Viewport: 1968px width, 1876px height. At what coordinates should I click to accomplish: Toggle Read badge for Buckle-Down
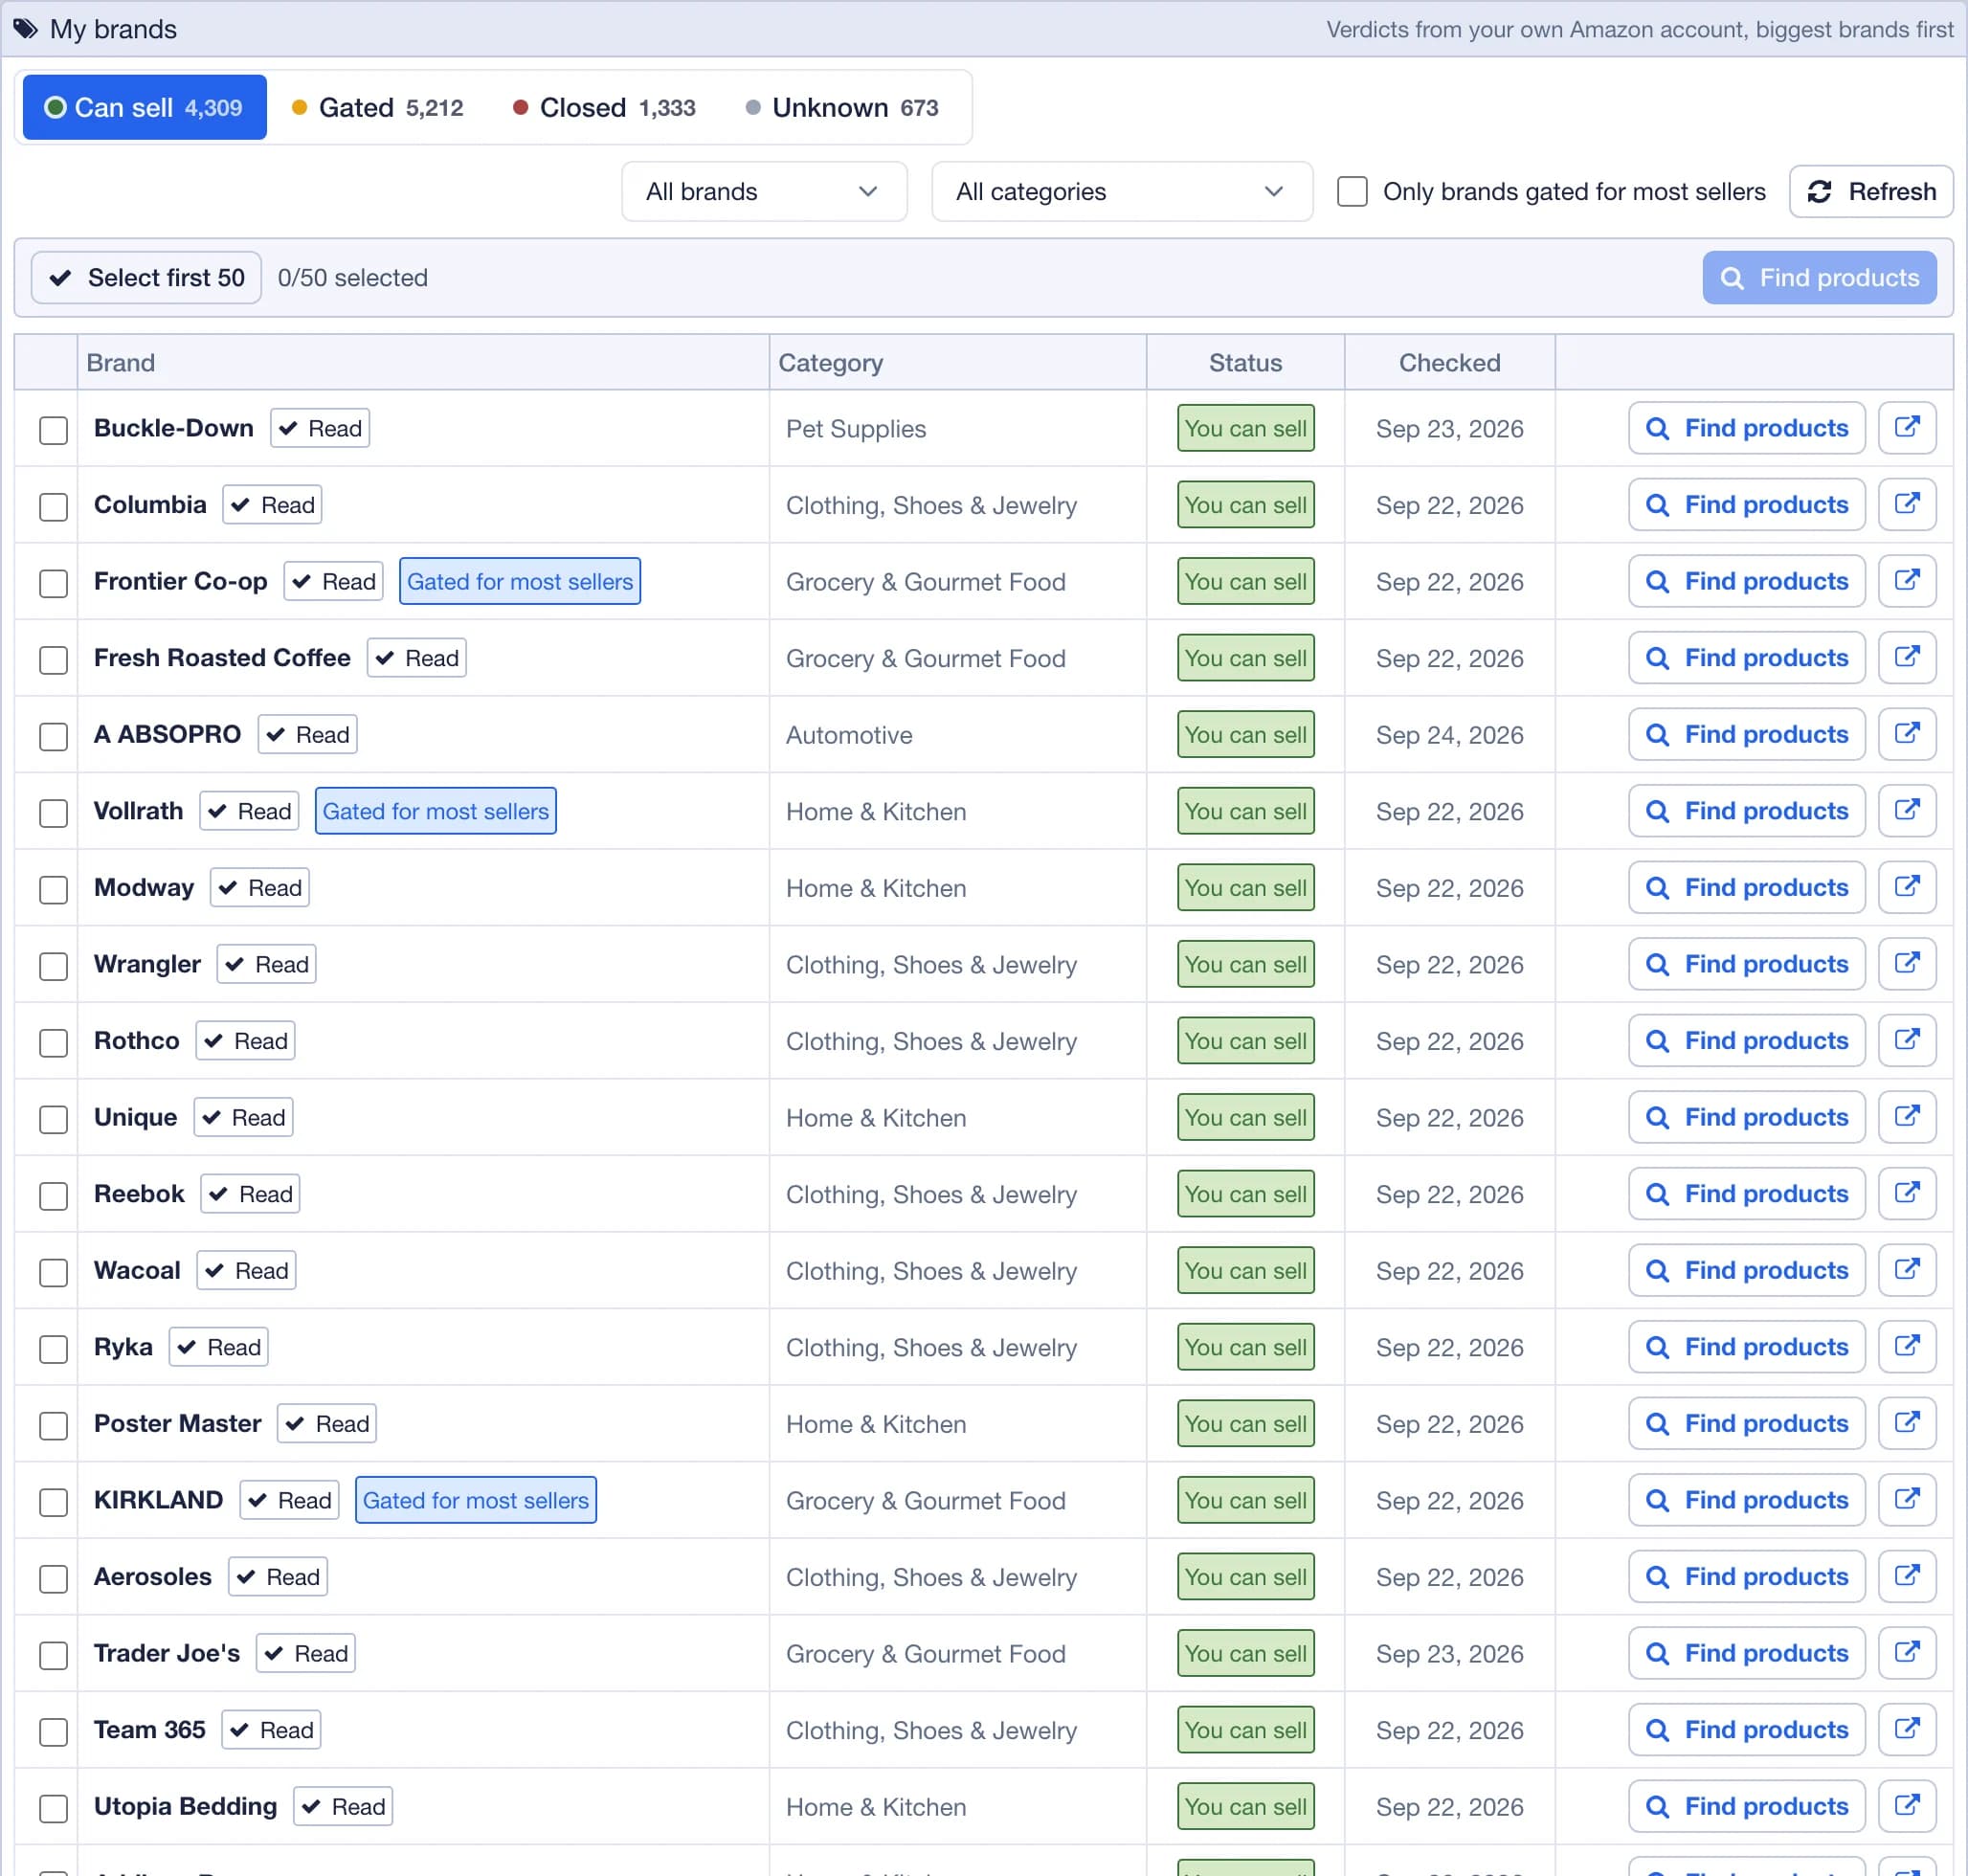point(320,428)
